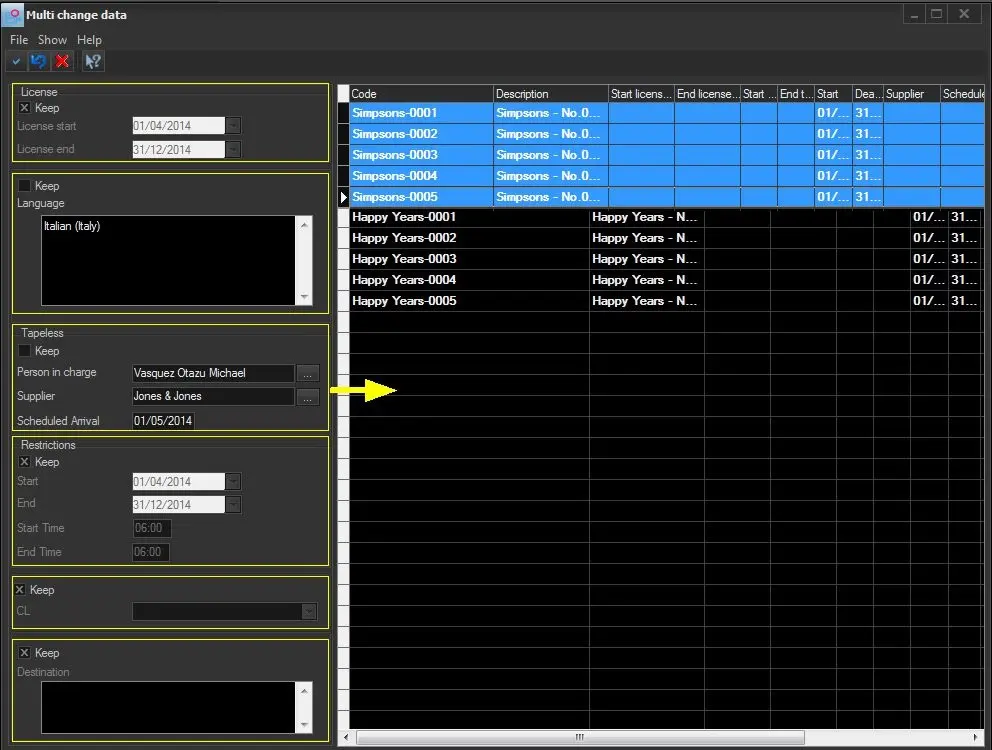
Task: Tick the Keep checkbox under Tapeless
Action: click(25, 351)
